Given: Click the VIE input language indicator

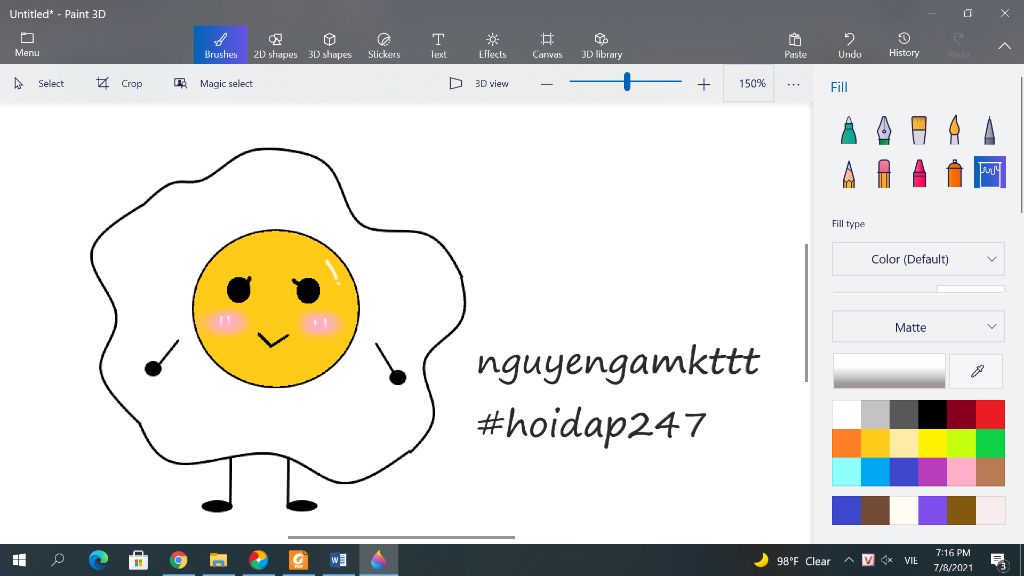Looking at the screenshot, I should pos(910,560).
